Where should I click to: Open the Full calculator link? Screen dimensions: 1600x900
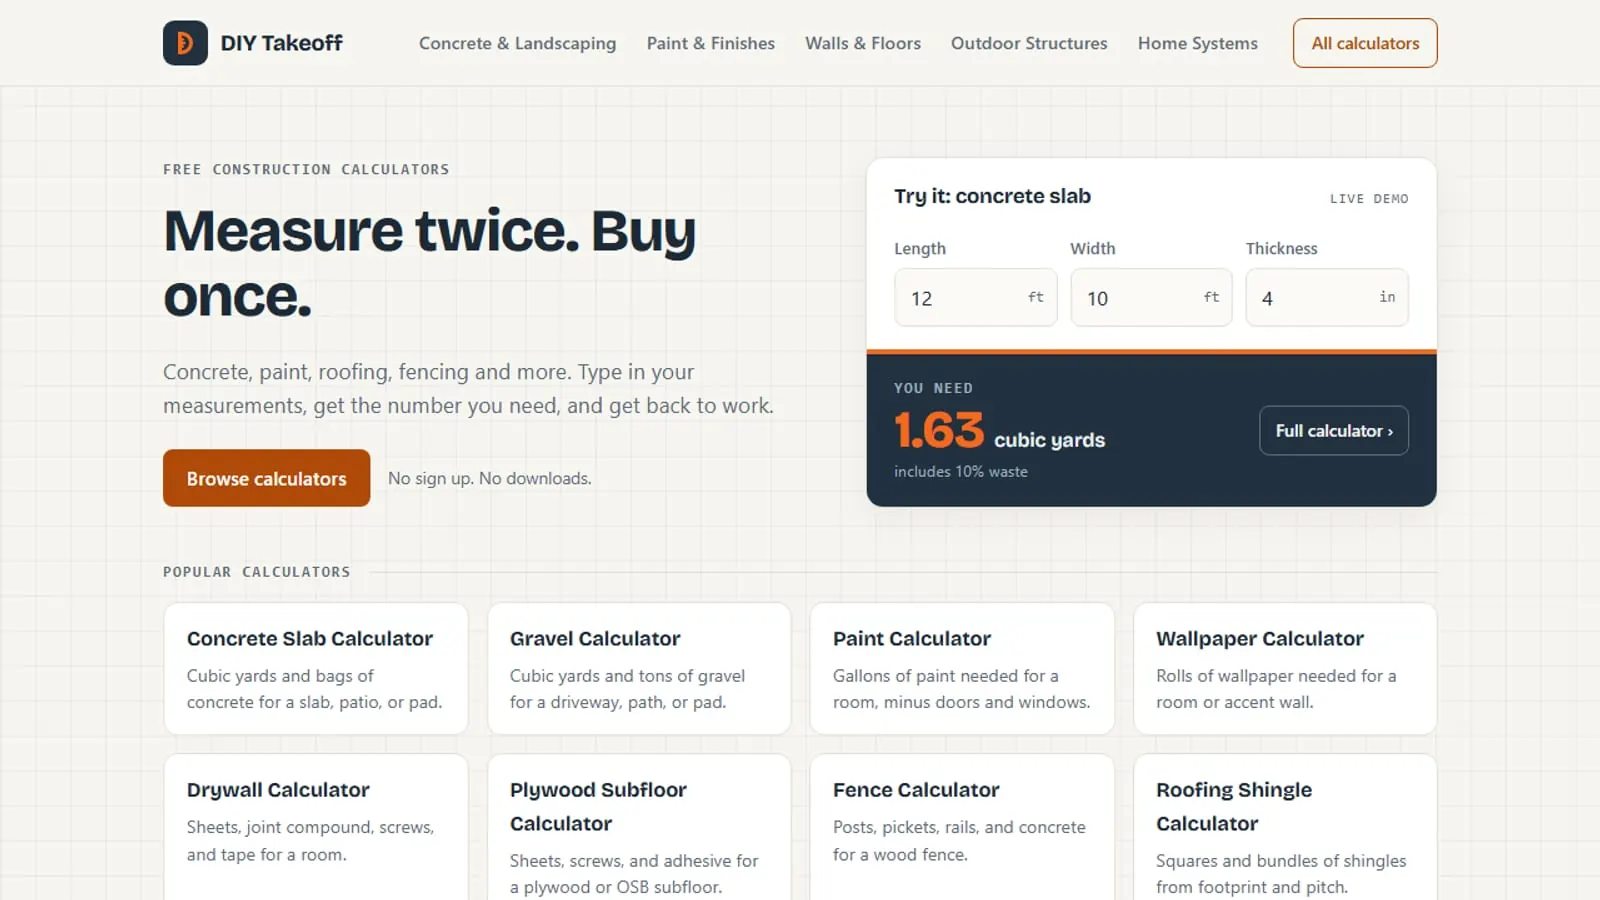click(x=1333, y=430)
